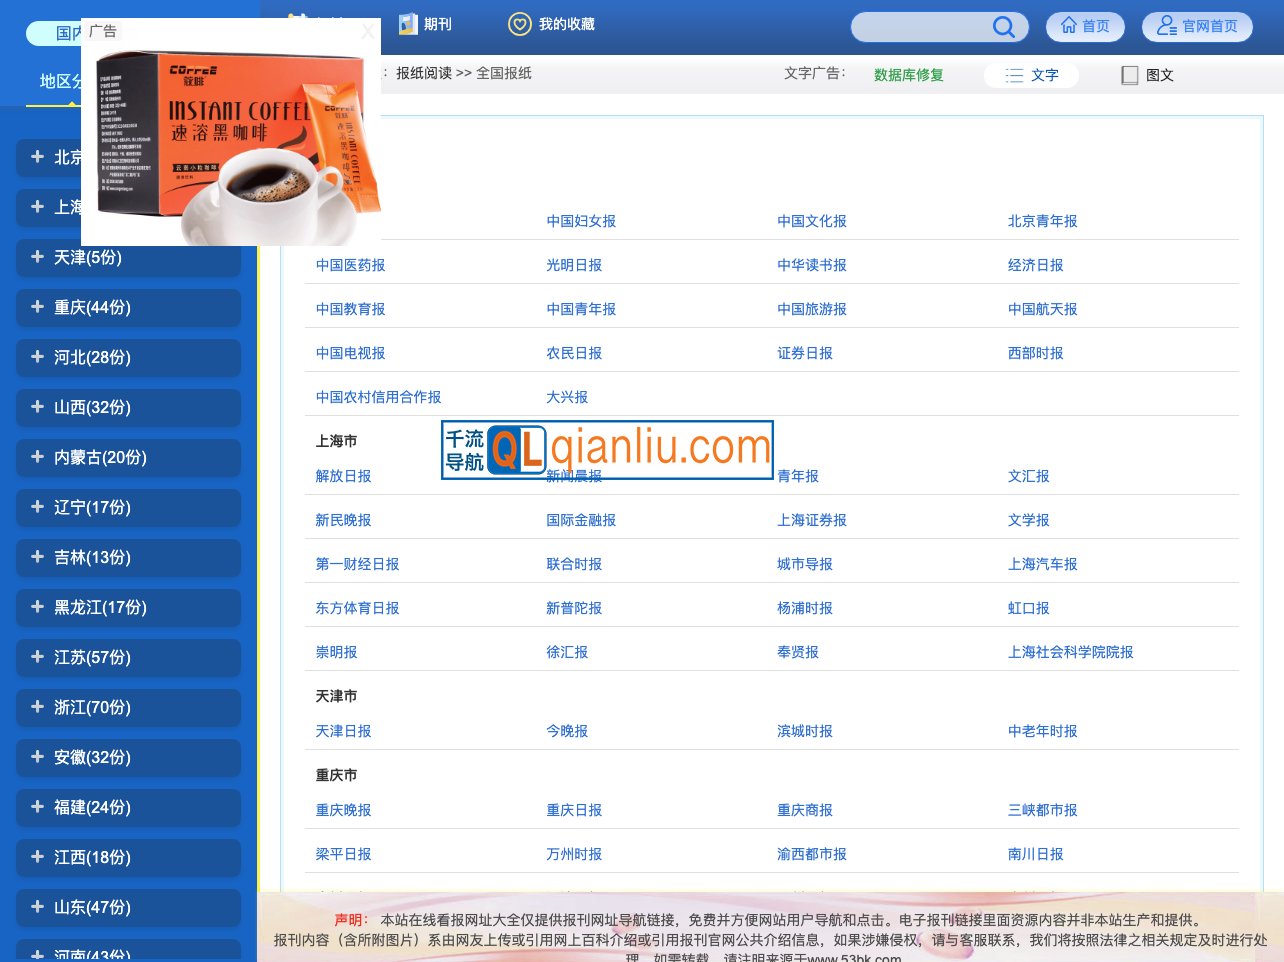The width and height of the screenshot is (1284, 962).
Task: Open the 解放日报 newspaper link
Action: click(x=343, y=476)
